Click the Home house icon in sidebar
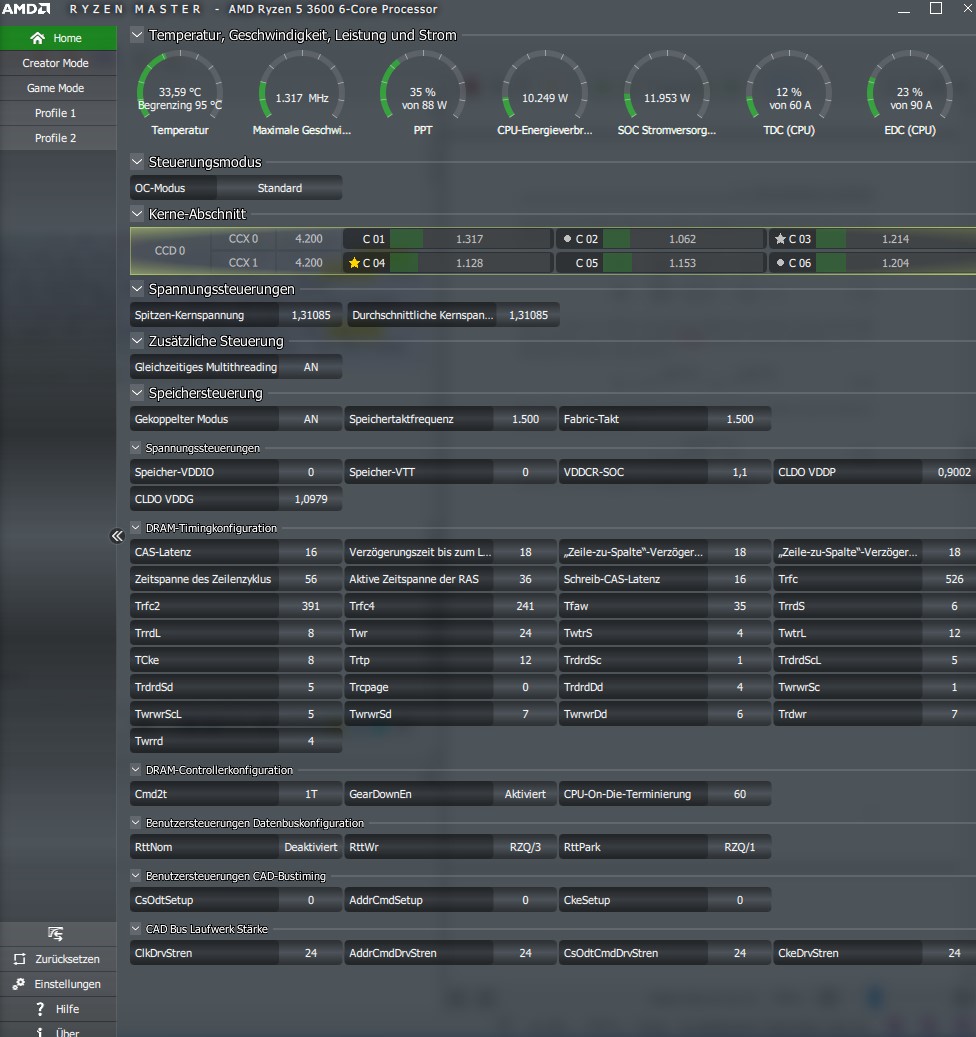 coord(38,38)
